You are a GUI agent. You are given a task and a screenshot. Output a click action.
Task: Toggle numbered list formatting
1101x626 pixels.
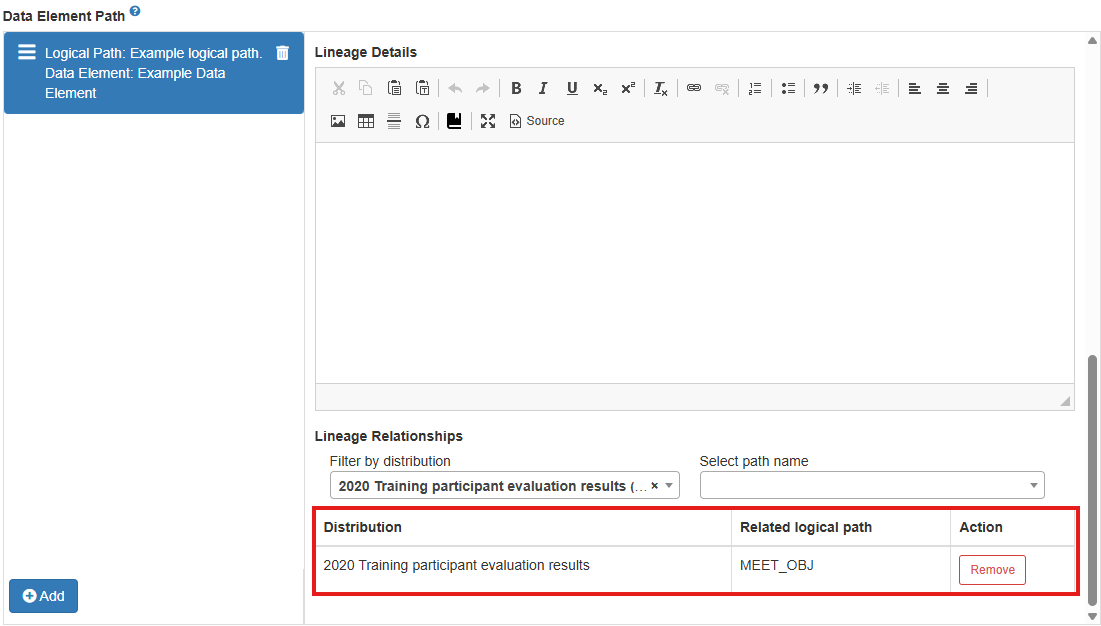click(755, 88)
